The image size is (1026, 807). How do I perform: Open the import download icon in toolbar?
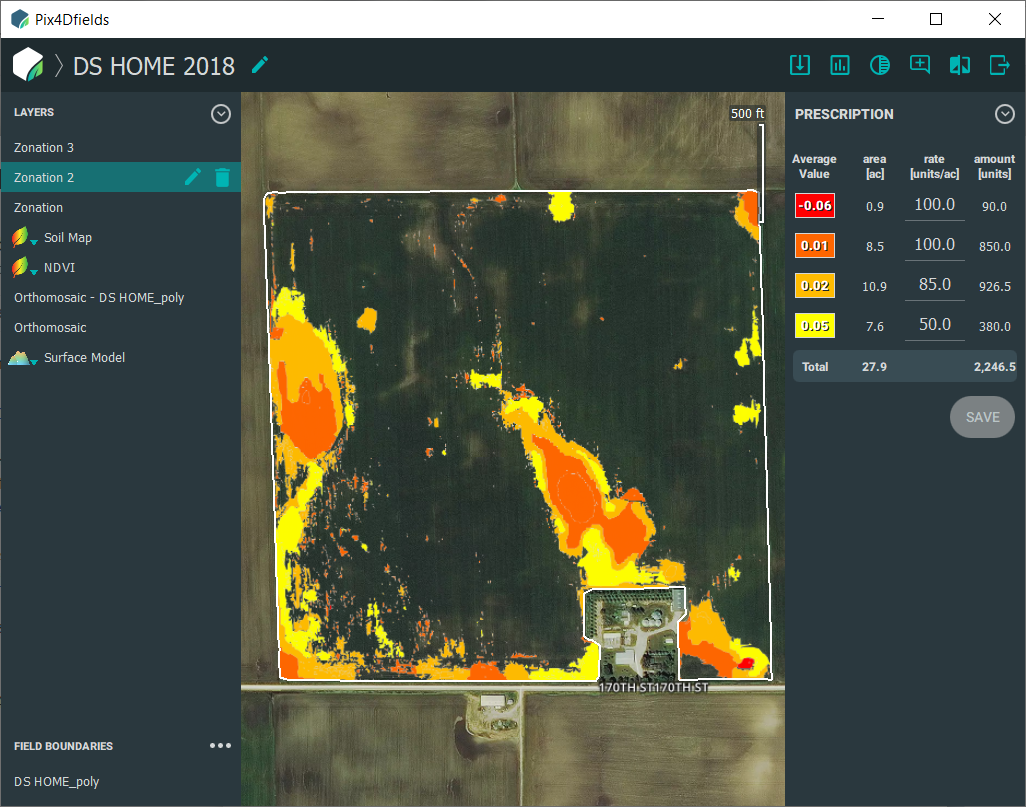pos(800,65)
